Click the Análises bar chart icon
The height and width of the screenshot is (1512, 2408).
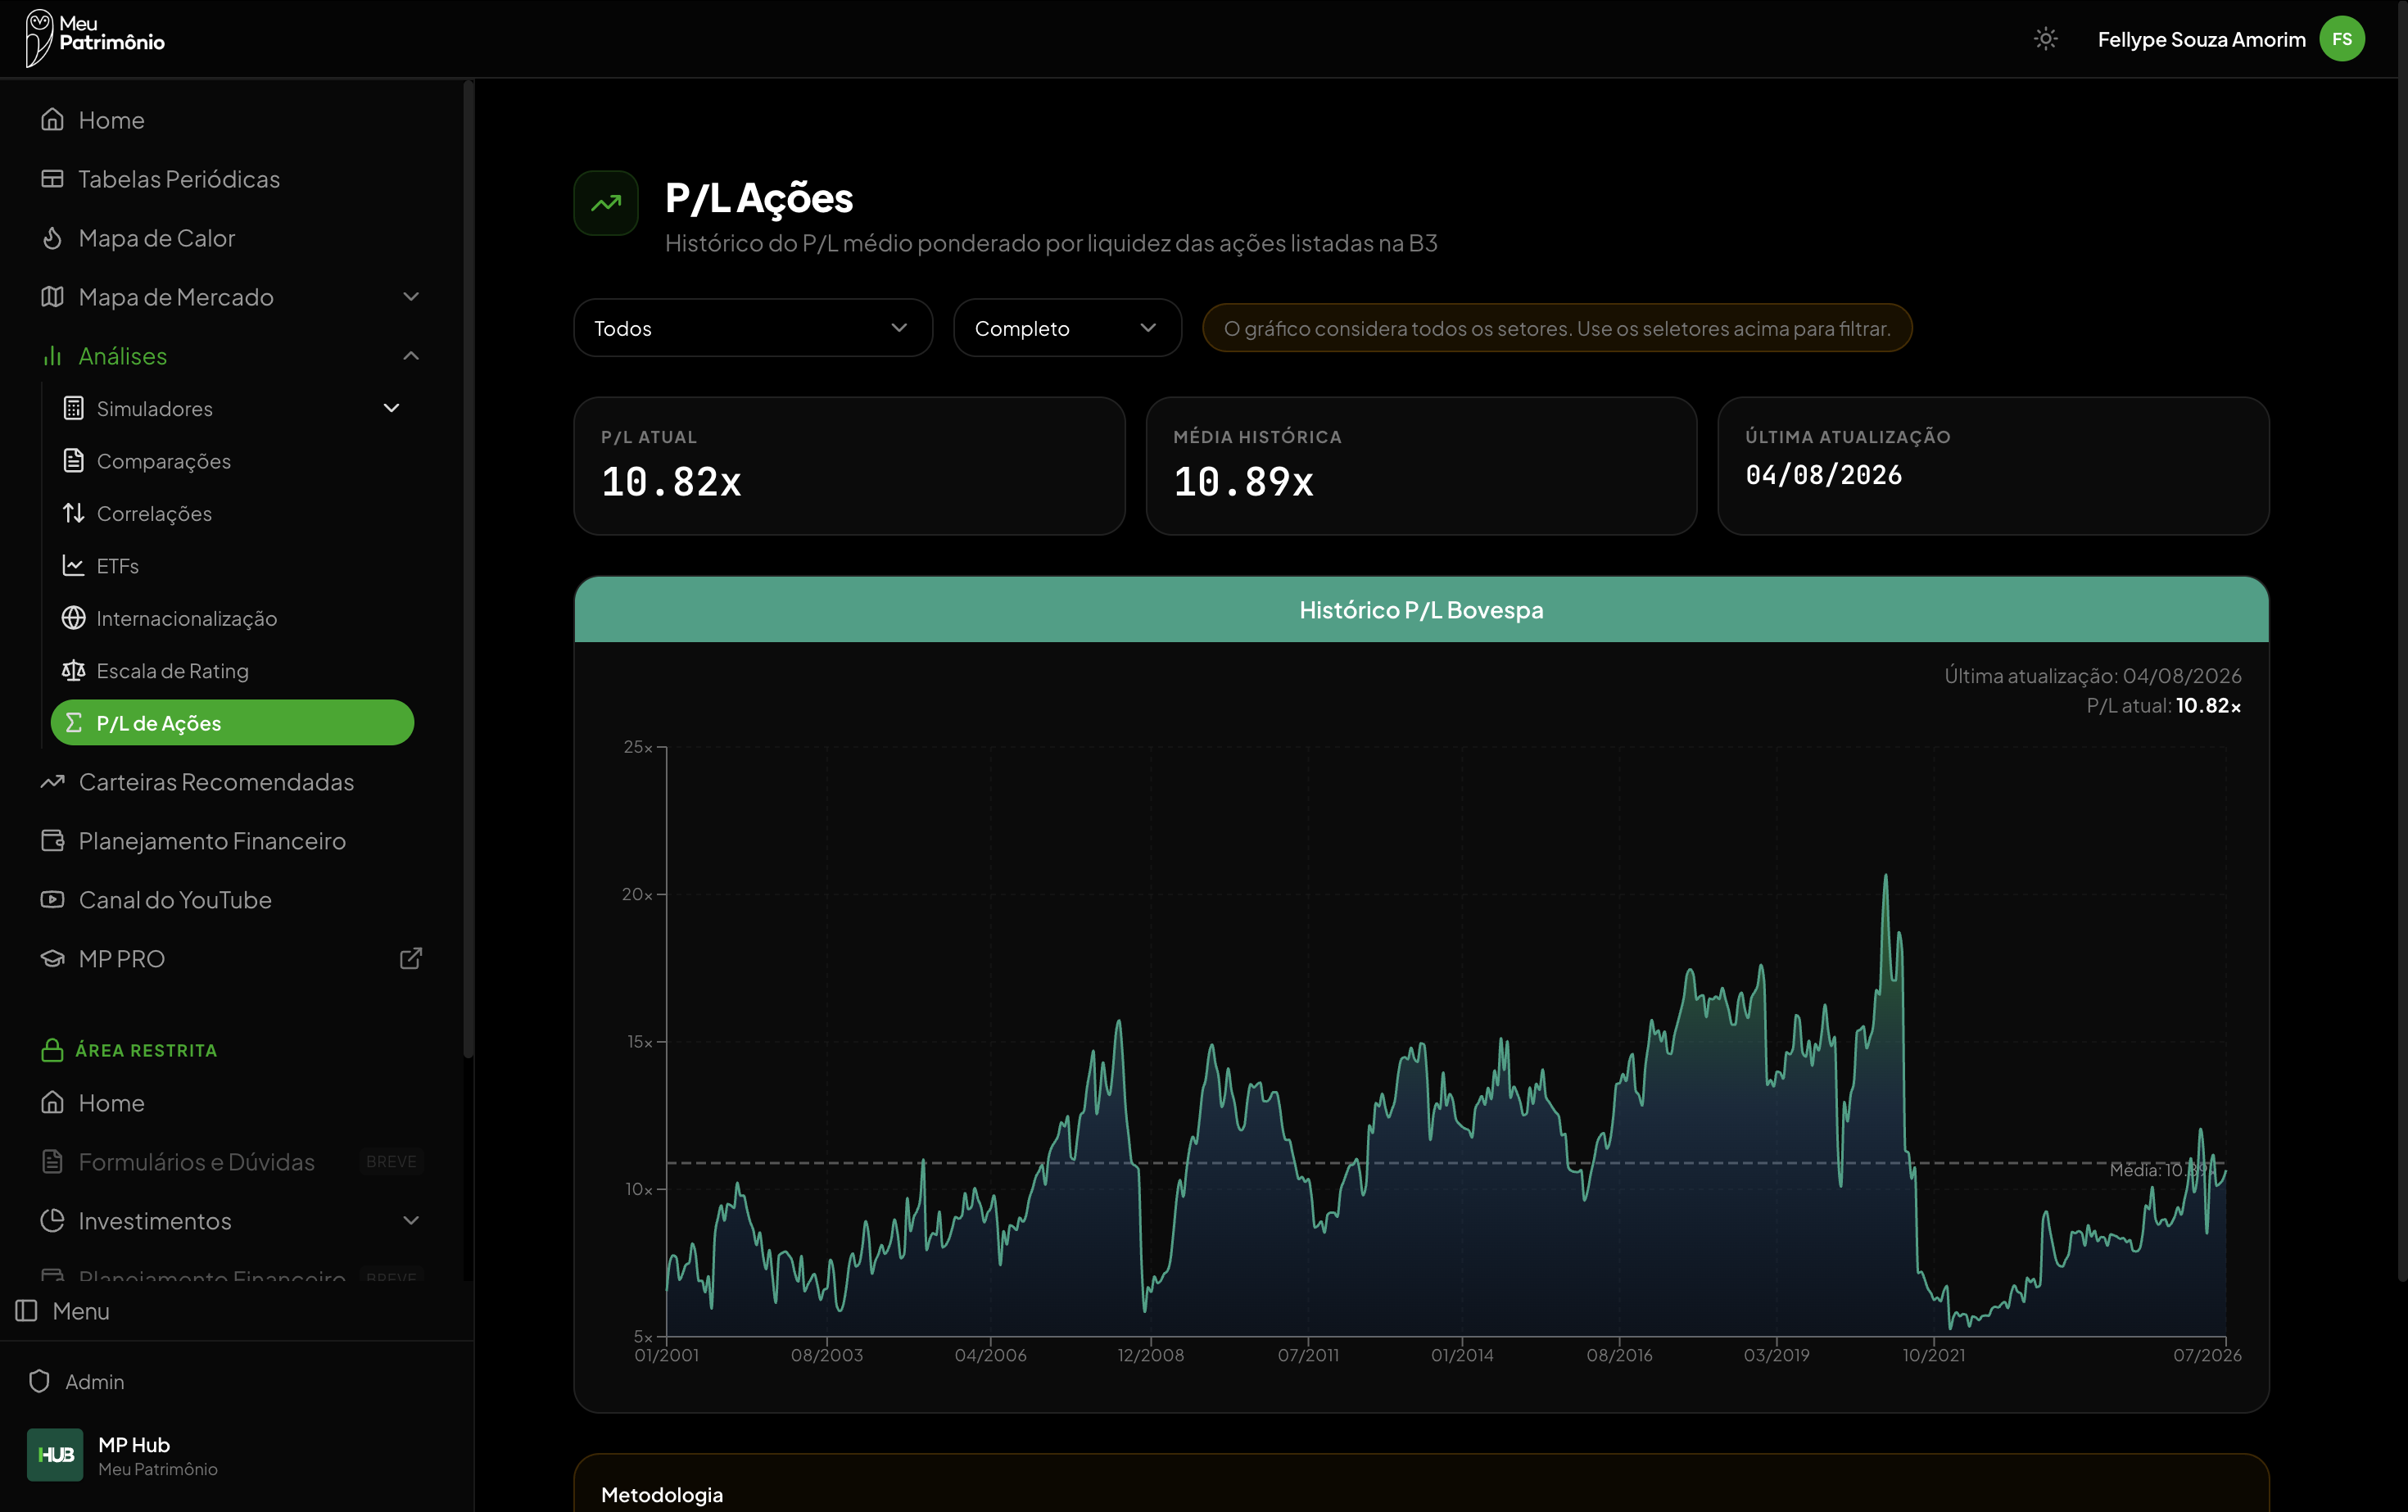click(52, 356)
